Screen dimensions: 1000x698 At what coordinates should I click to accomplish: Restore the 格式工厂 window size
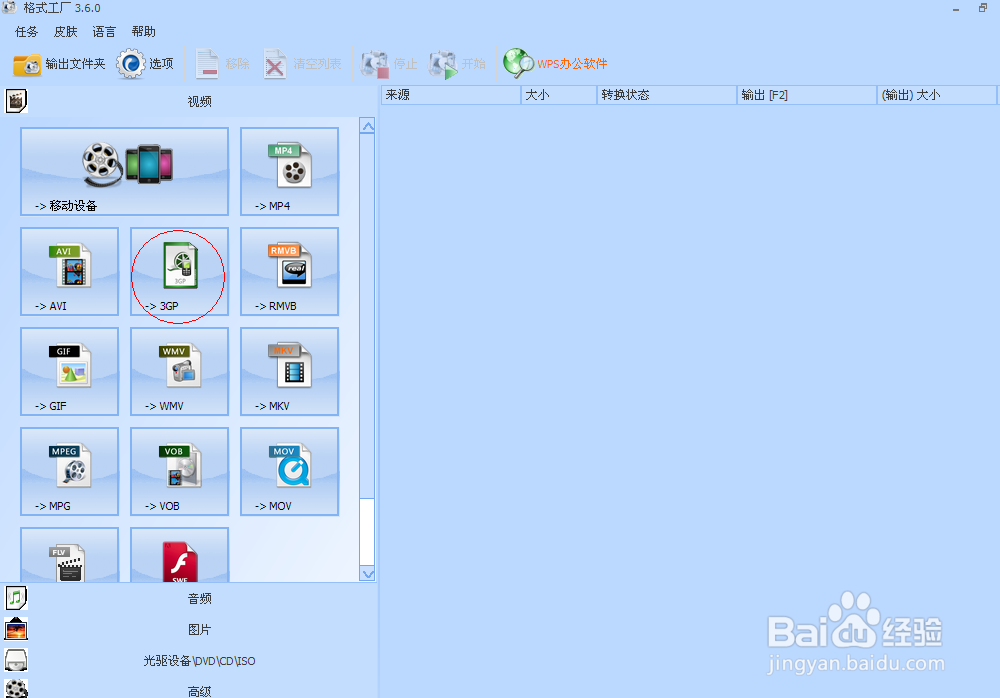point(983,8)
